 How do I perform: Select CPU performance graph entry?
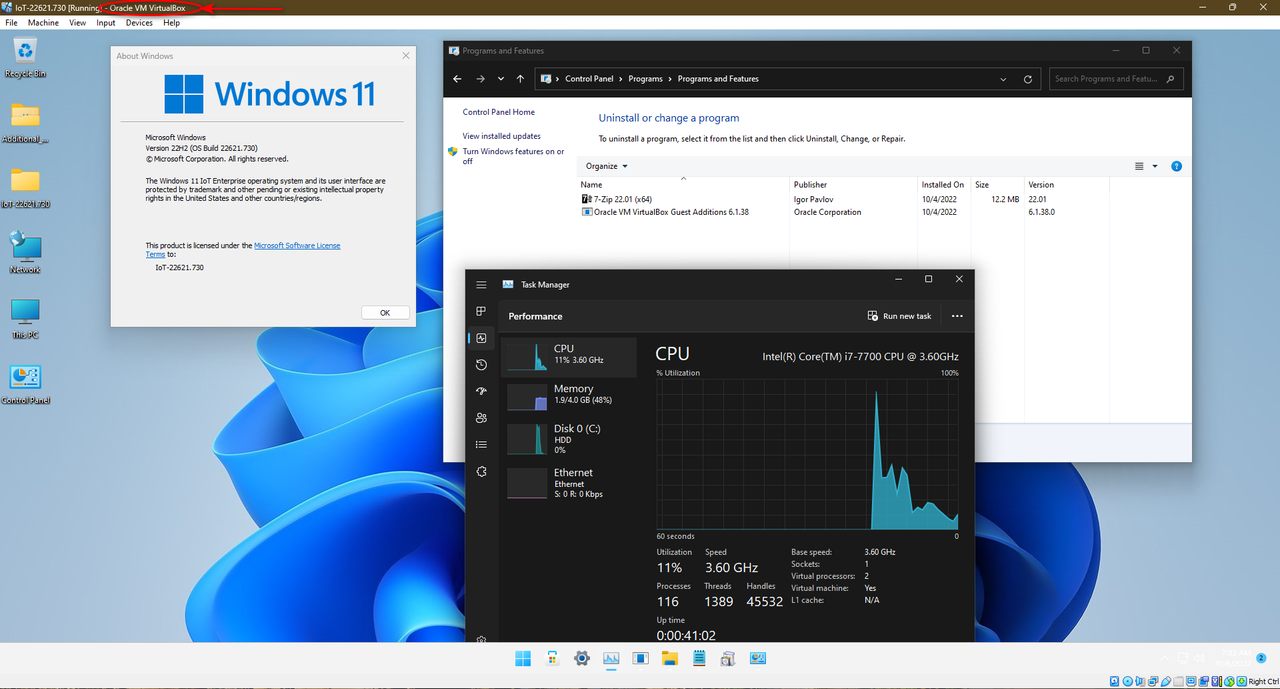tap(569, 355)
